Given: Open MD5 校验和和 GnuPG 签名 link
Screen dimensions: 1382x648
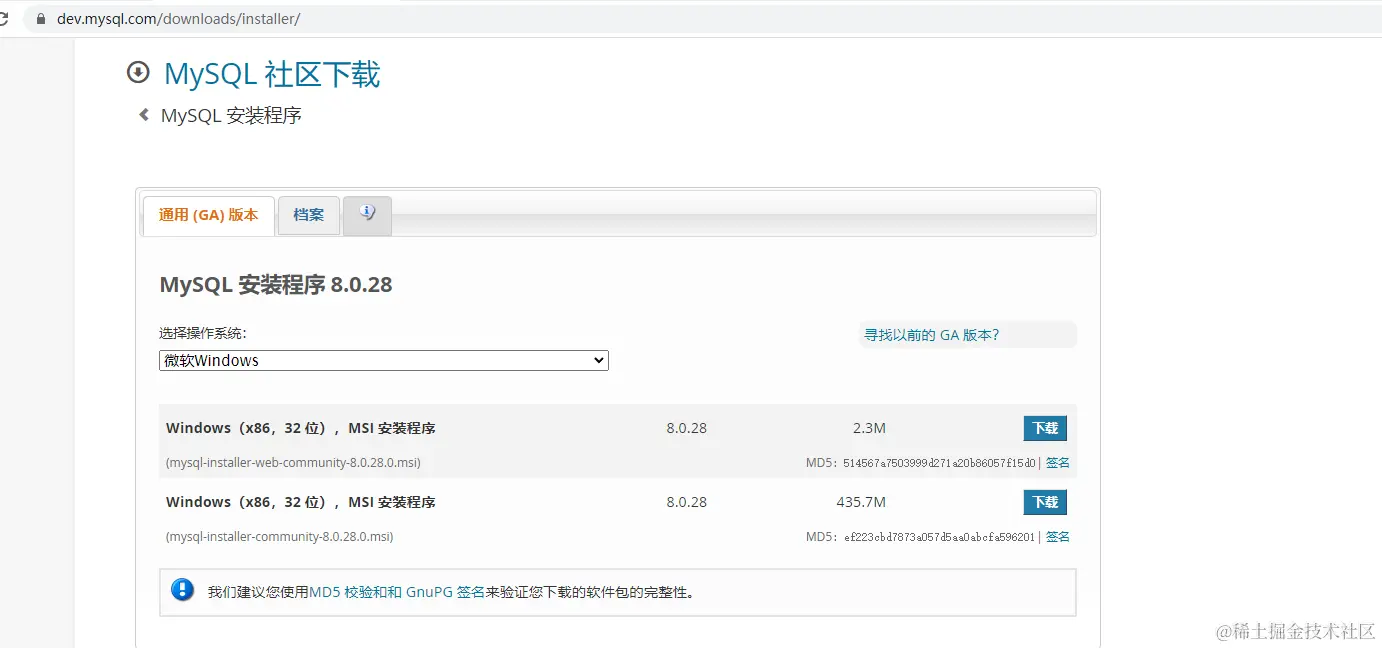Looking at the screenshot, I should [x=397, y=592].
